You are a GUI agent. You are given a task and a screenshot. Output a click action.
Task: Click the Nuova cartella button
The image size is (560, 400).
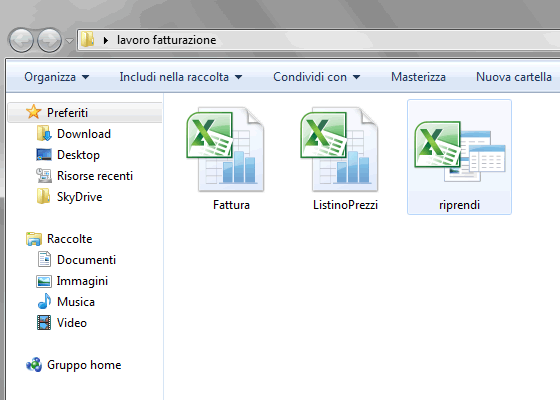(514, 77)
